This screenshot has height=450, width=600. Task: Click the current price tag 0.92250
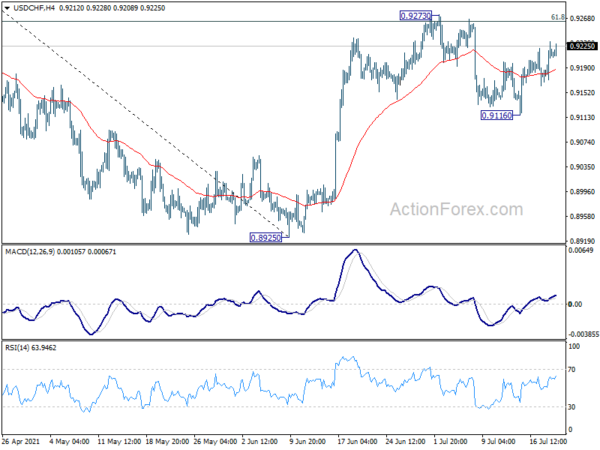point(582,46)
